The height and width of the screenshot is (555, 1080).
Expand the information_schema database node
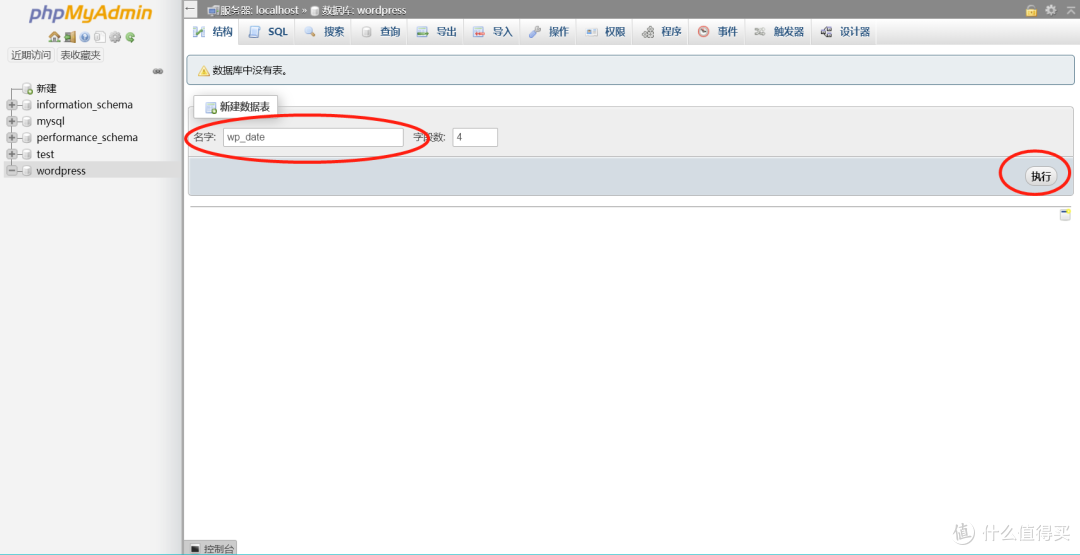click(x=11, y=105)
